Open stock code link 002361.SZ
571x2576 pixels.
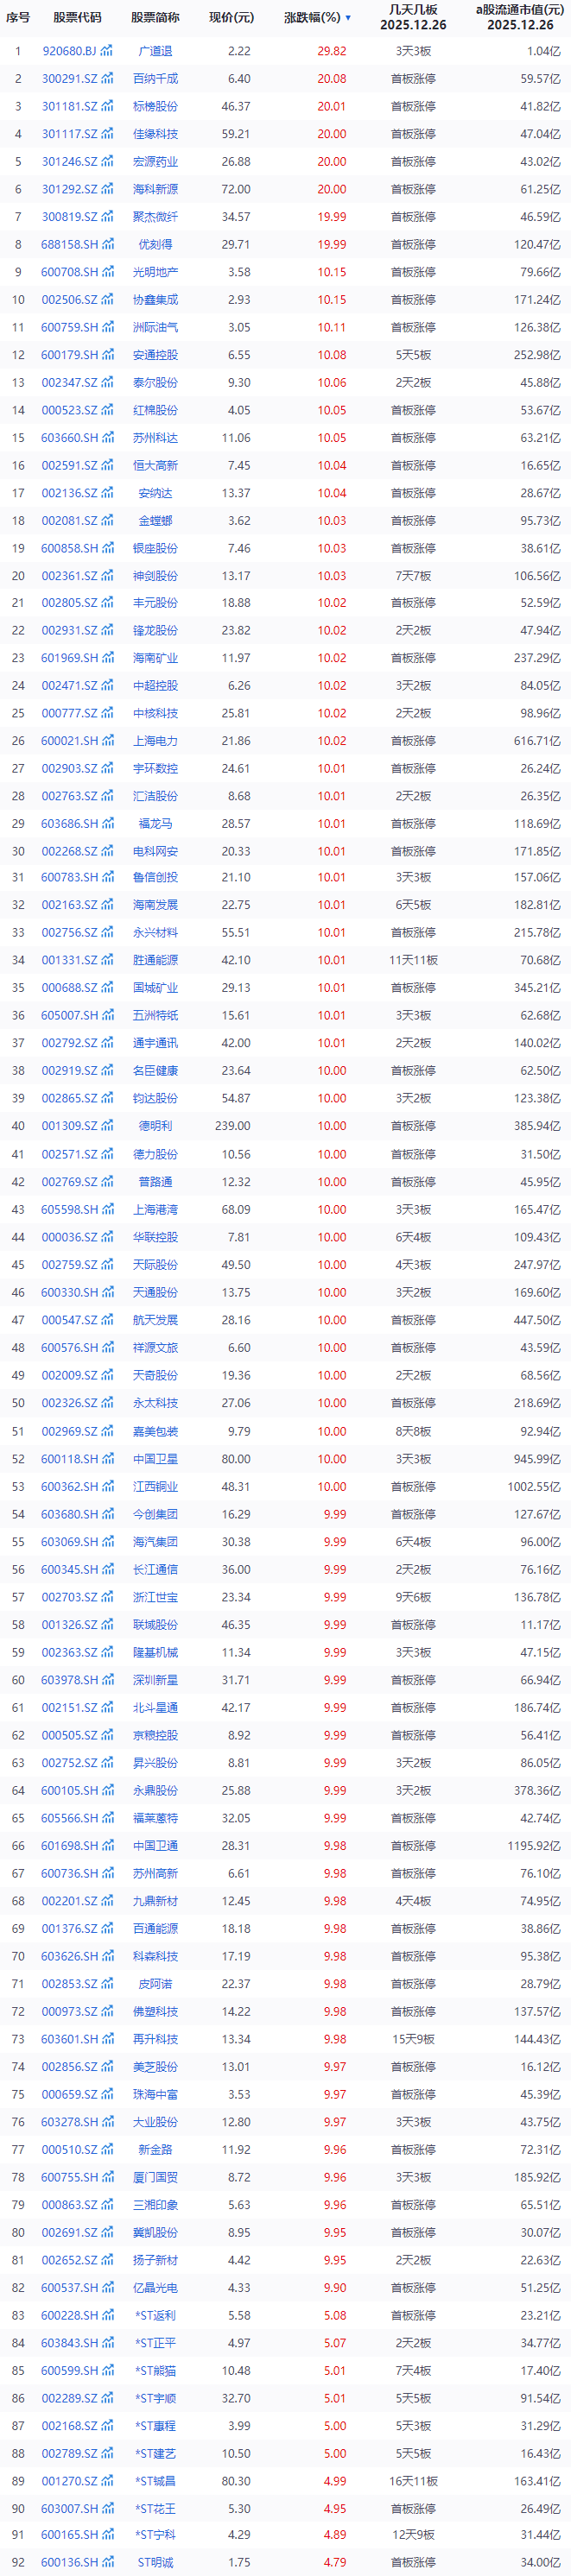pos(69,576)
